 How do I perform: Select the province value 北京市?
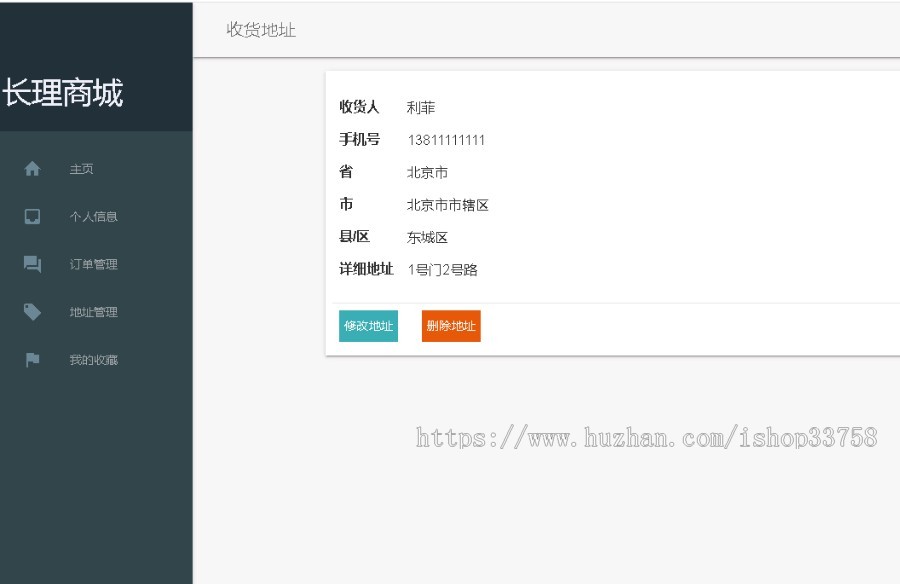(428, 172)
